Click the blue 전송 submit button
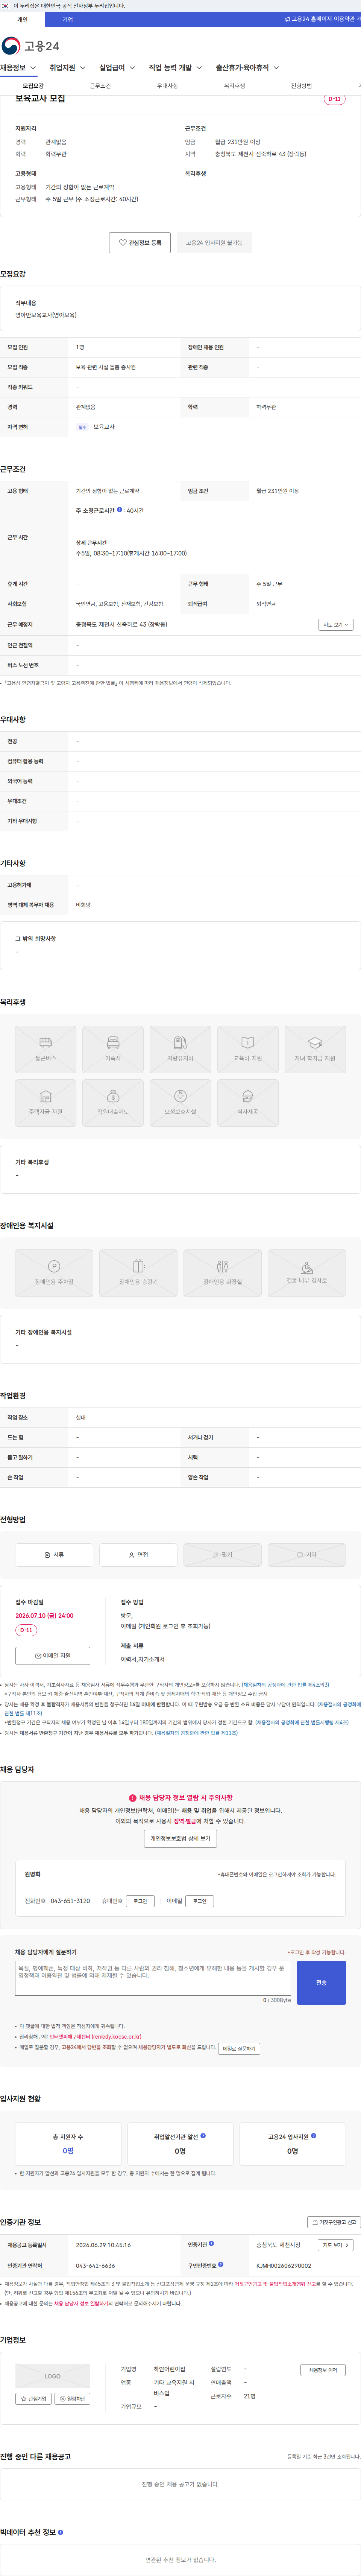The height and width of the screenshot is (2576, 361). point(321,1982)
